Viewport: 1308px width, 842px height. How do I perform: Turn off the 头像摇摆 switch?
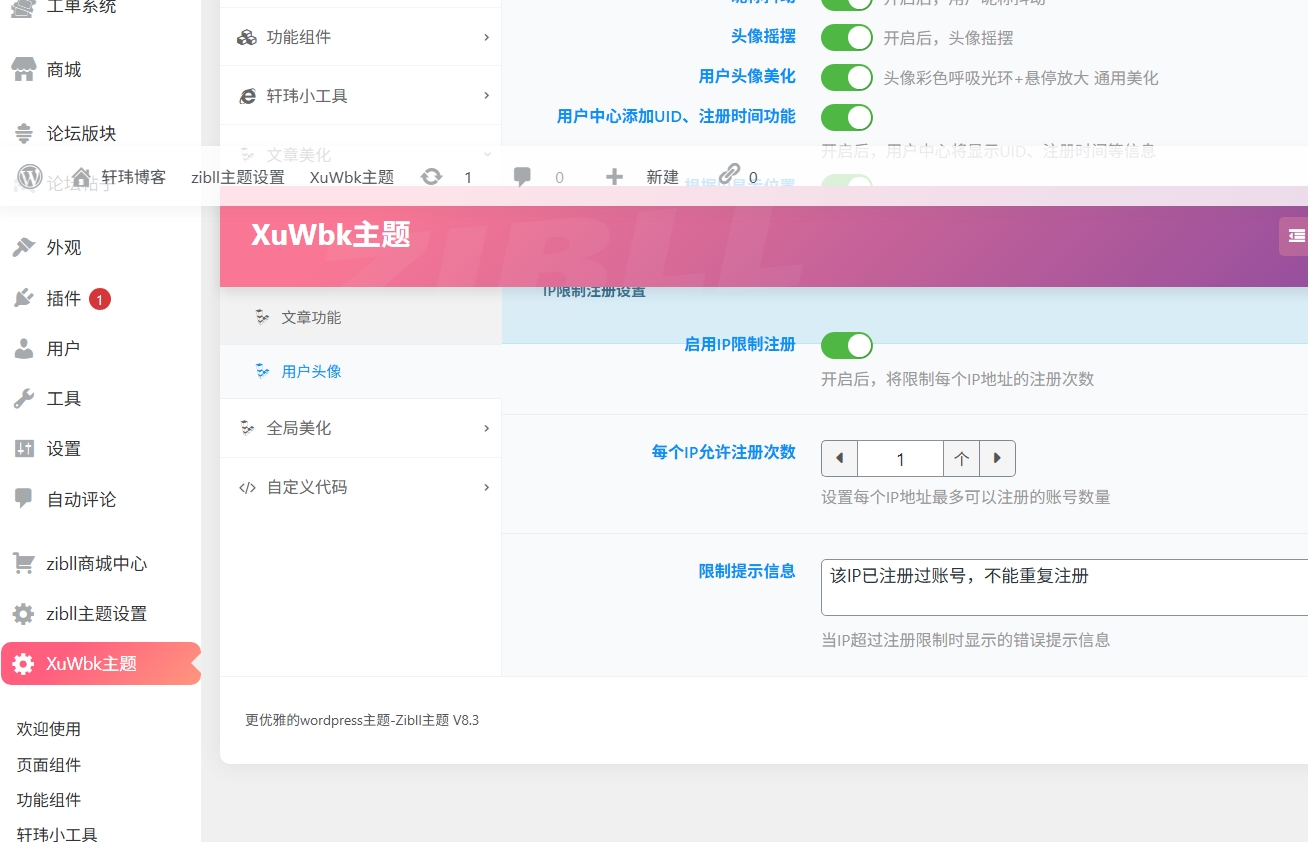coord(847,37)
